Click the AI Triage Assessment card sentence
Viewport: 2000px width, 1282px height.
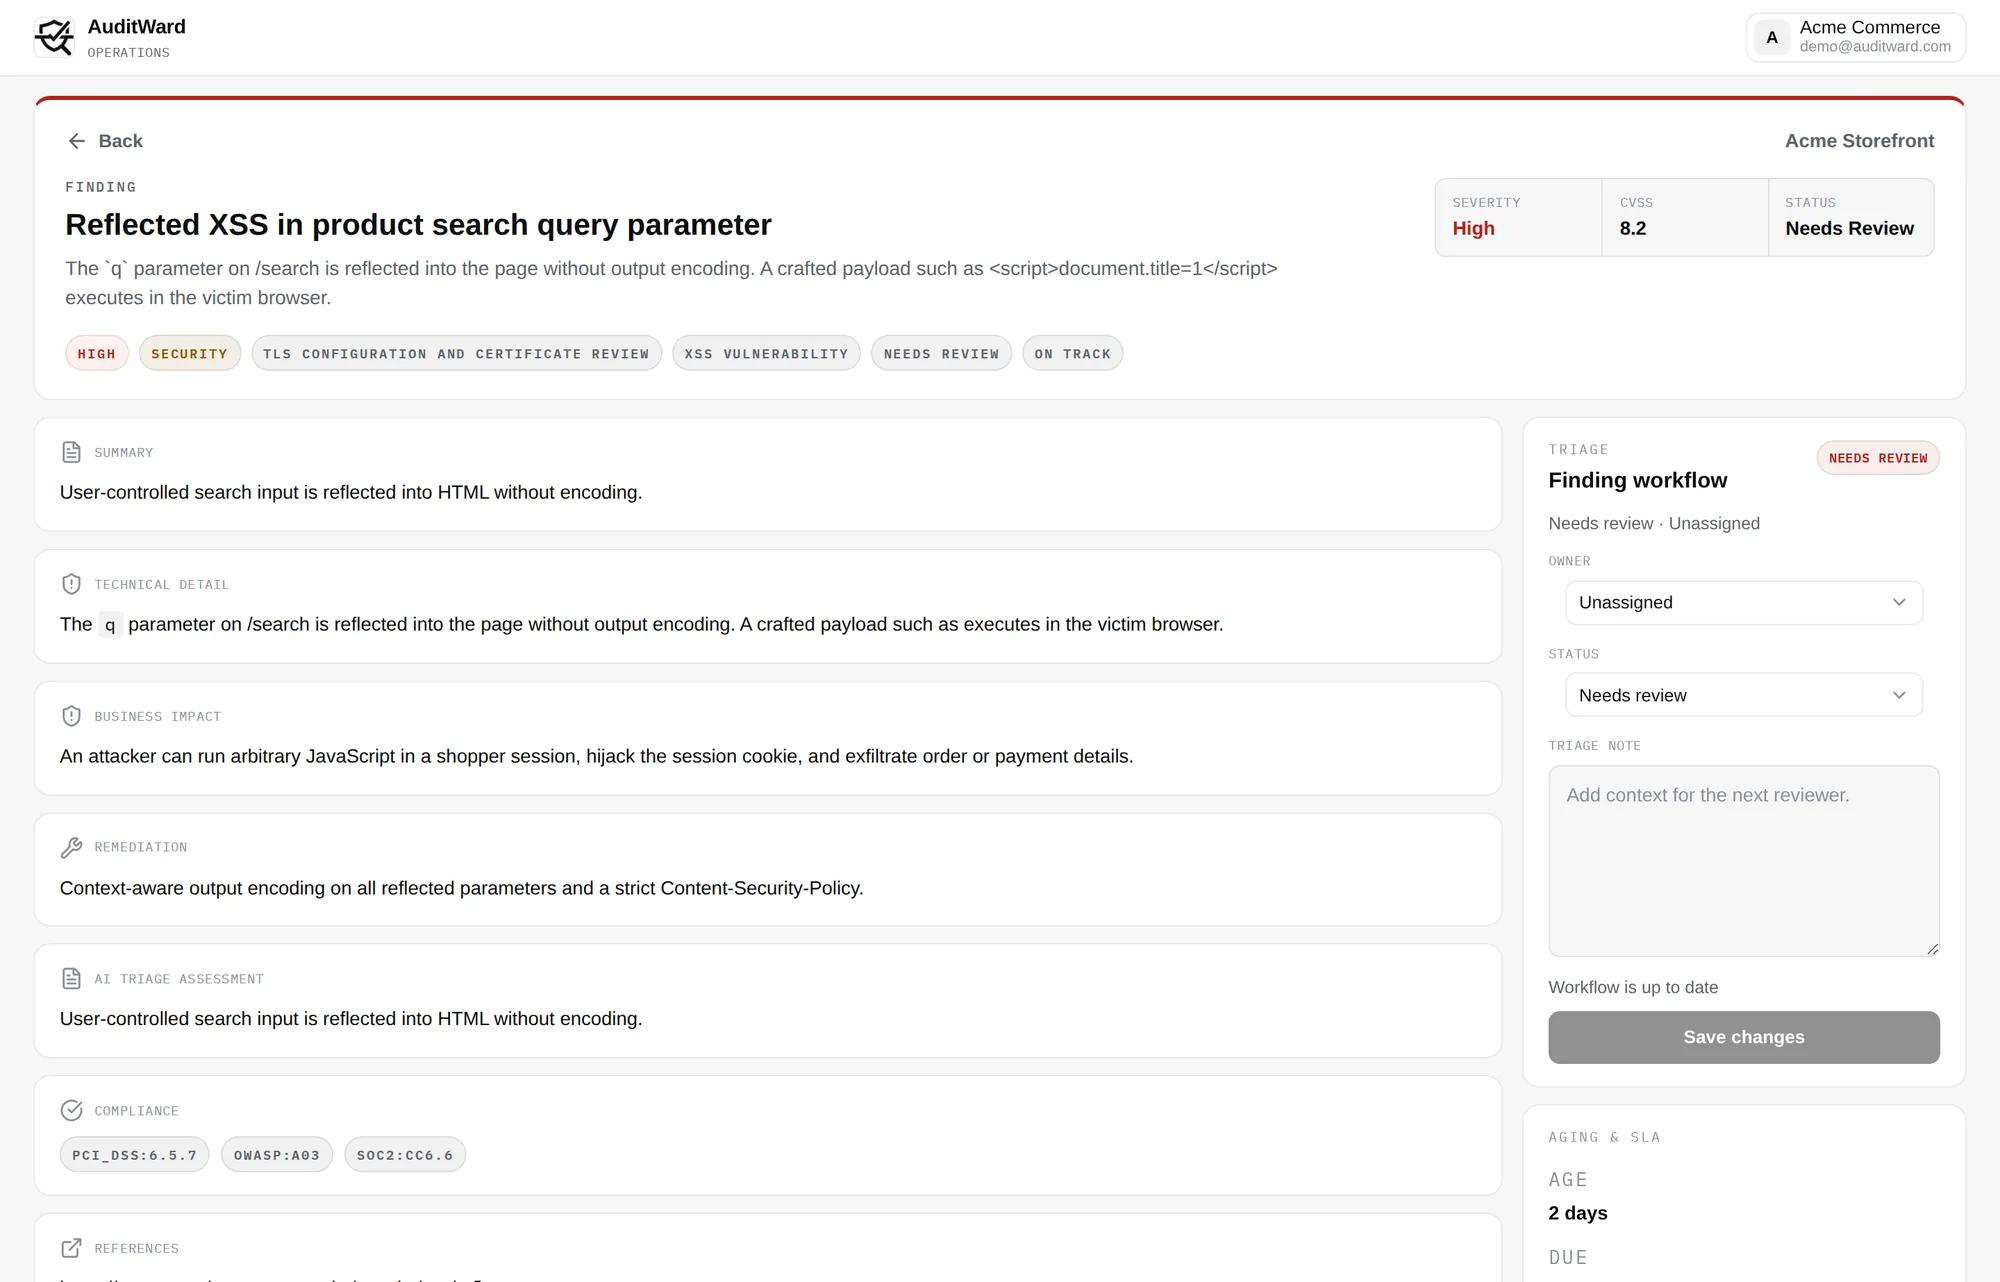(x=351, y=1018)
